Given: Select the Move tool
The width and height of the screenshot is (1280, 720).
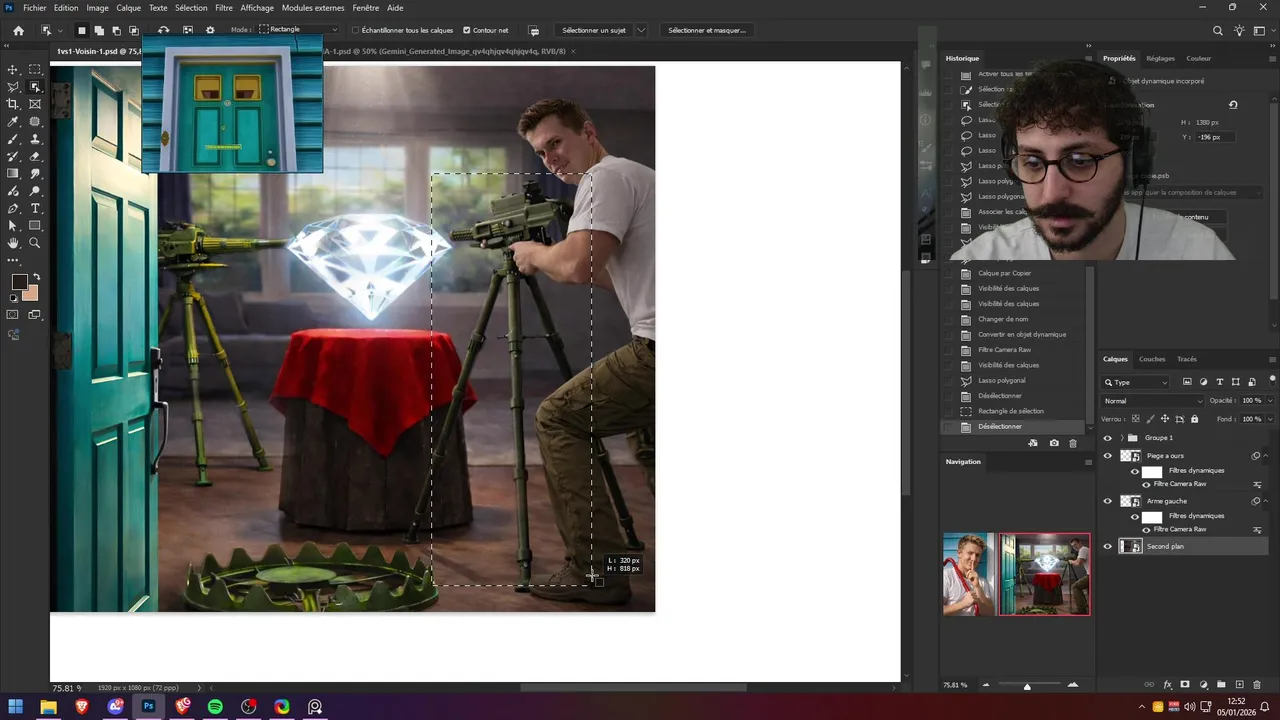Looking at the screenshot, I should click(x=13, y=70).
